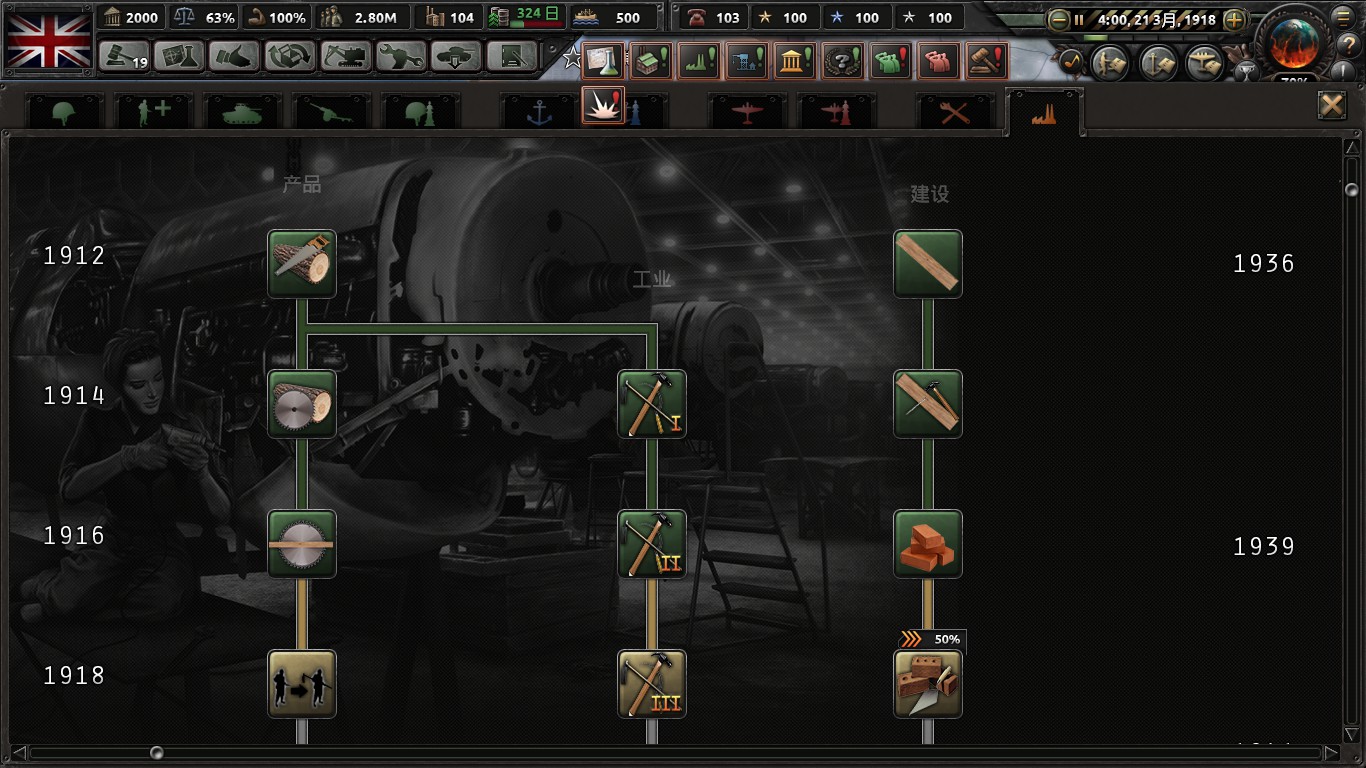Switch to the engineering tools research tab

[955, 111]
